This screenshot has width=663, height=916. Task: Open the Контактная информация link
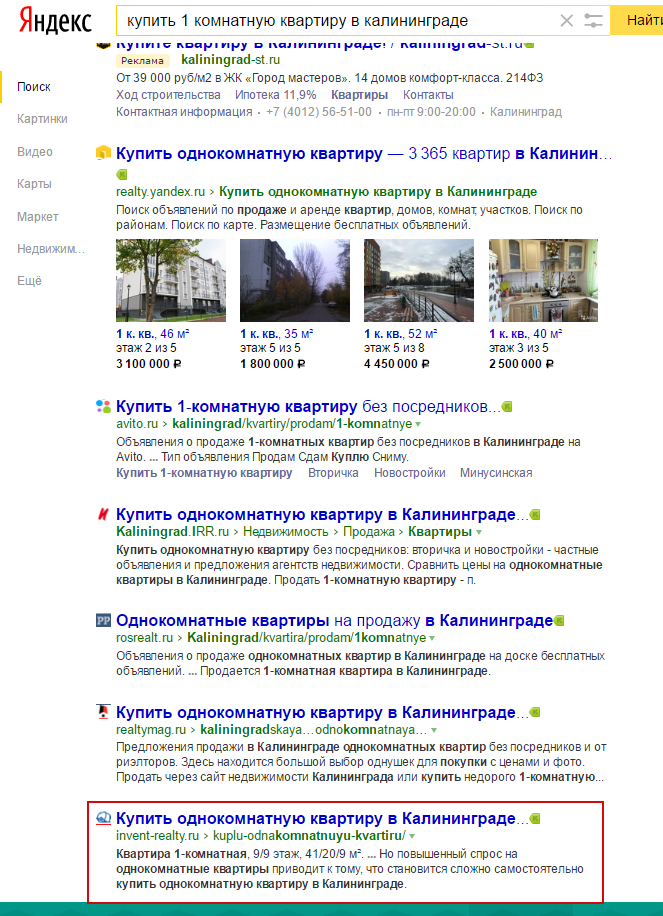(184, 112)
